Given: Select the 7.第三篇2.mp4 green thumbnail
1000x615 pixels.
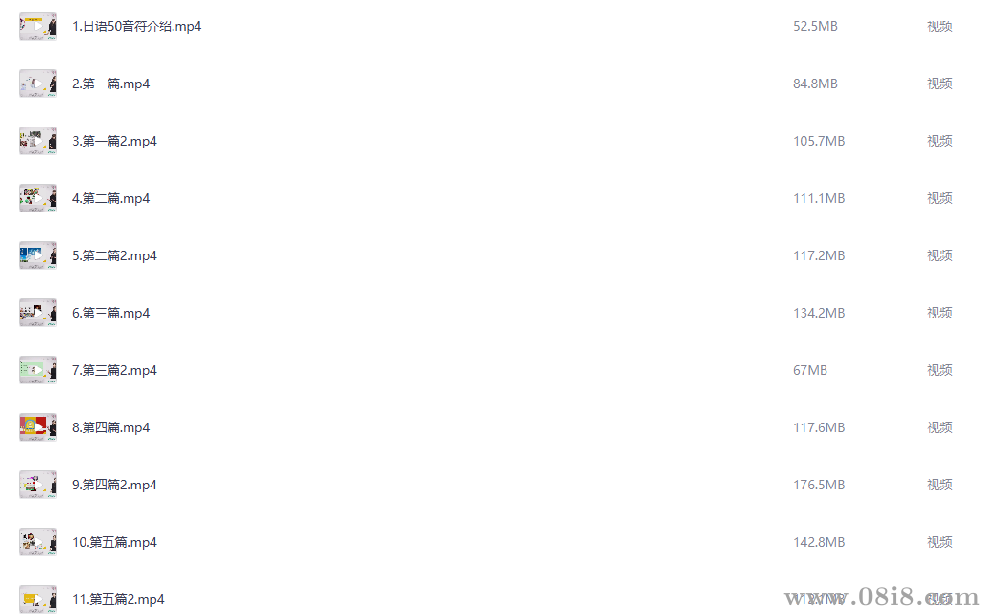Looking at the screenshot, I should tap(38, 370).
